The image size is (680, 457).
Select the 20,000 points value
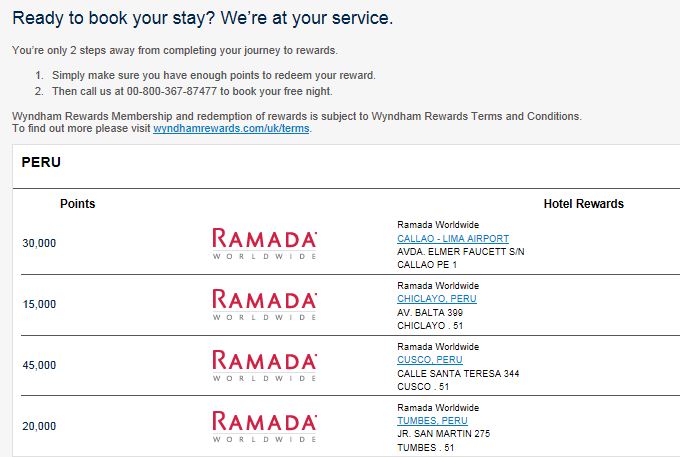click(39, 426)
